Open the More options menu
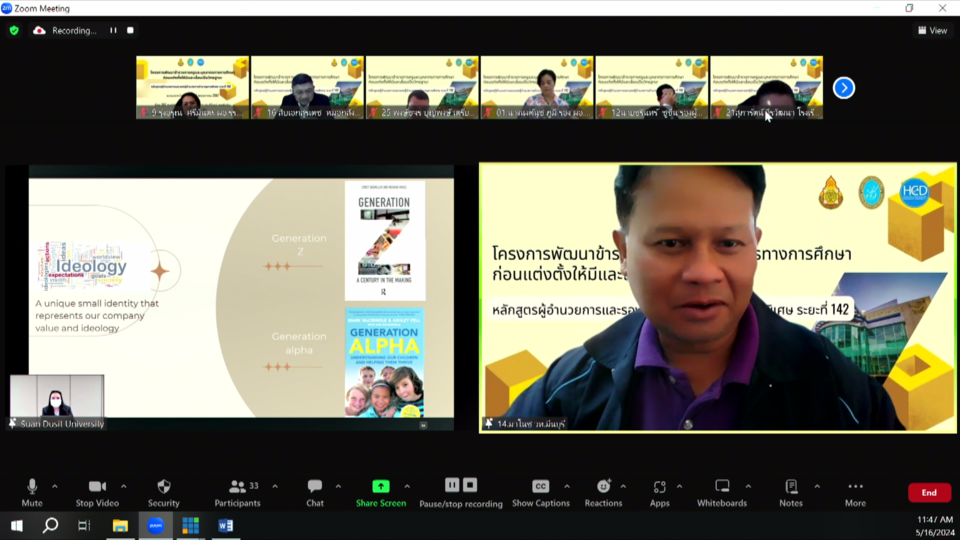Image resolution: width=960 pixels, height=540 pixels. click(x=855, y=493)
